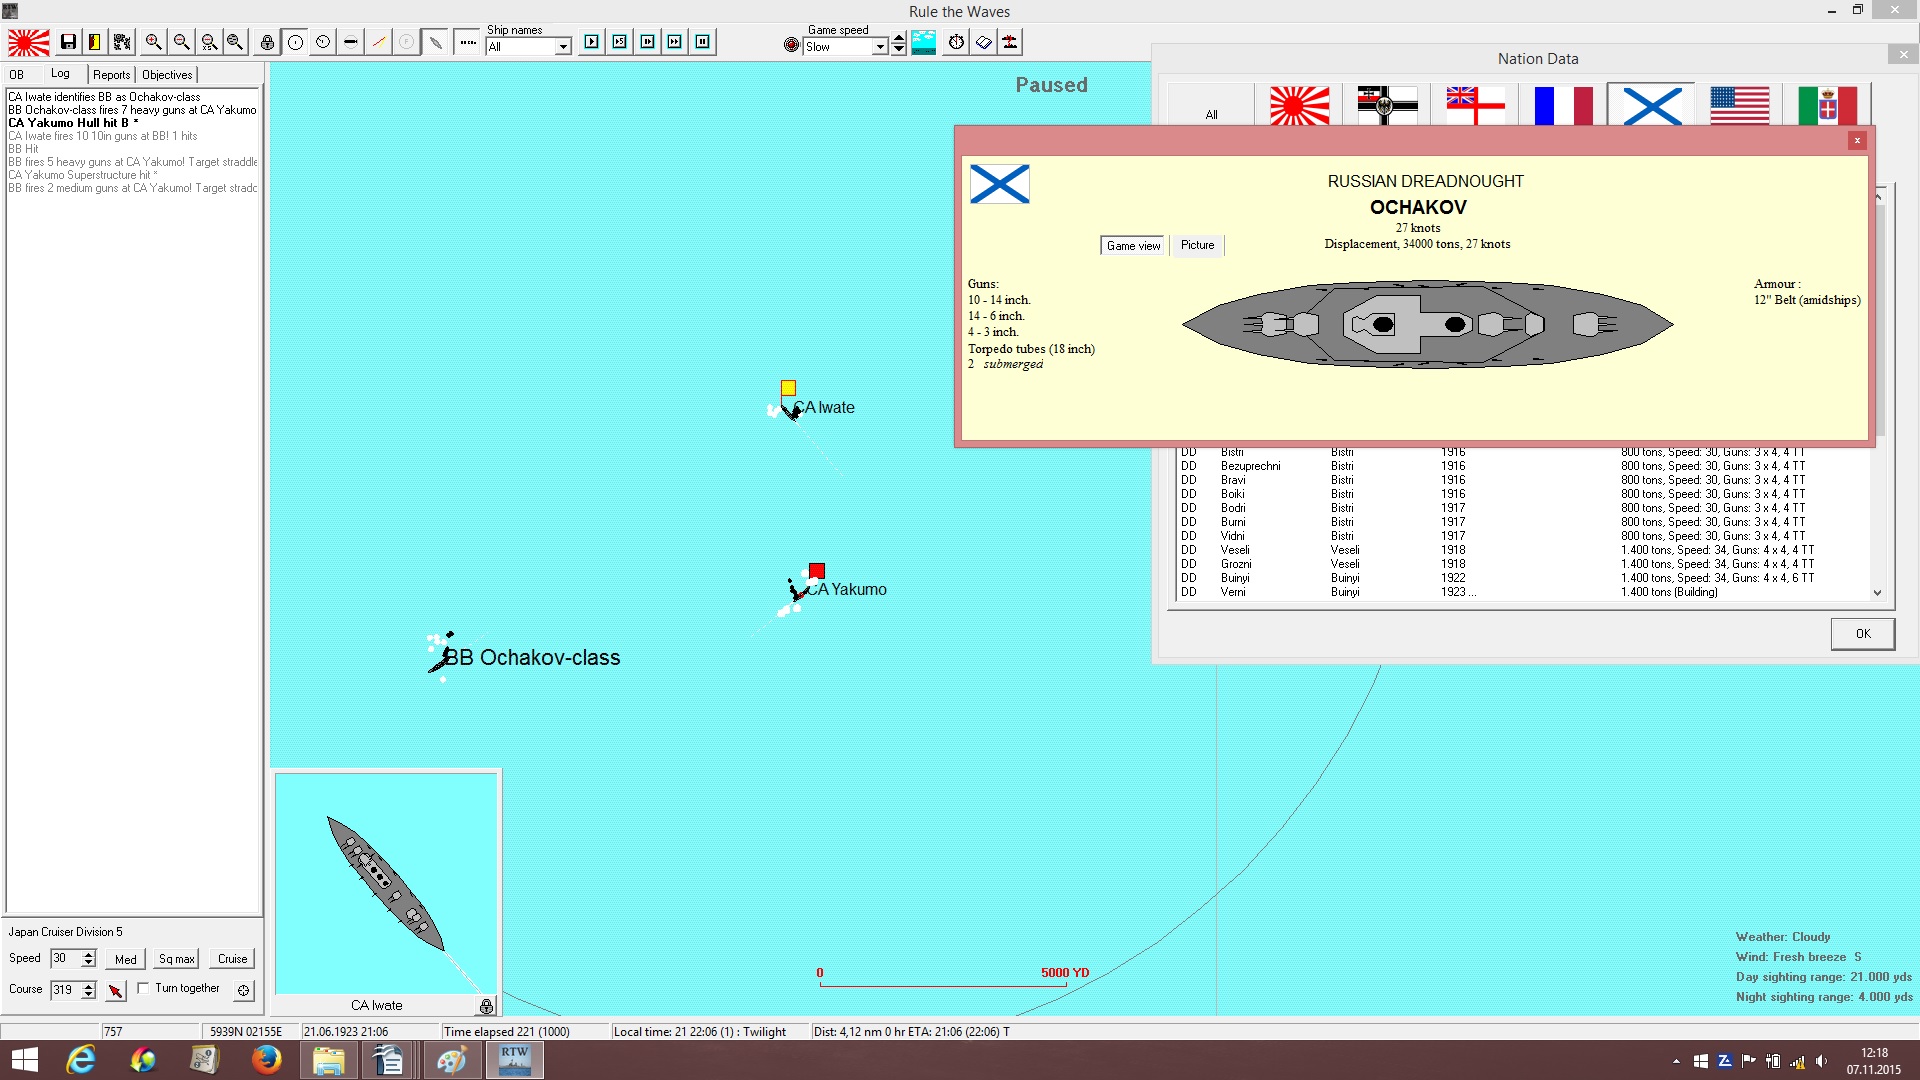Screen dimensions: 1920x1080
Task: Click the Japanese rising sun flag toolbar icon
Action: 29,42
